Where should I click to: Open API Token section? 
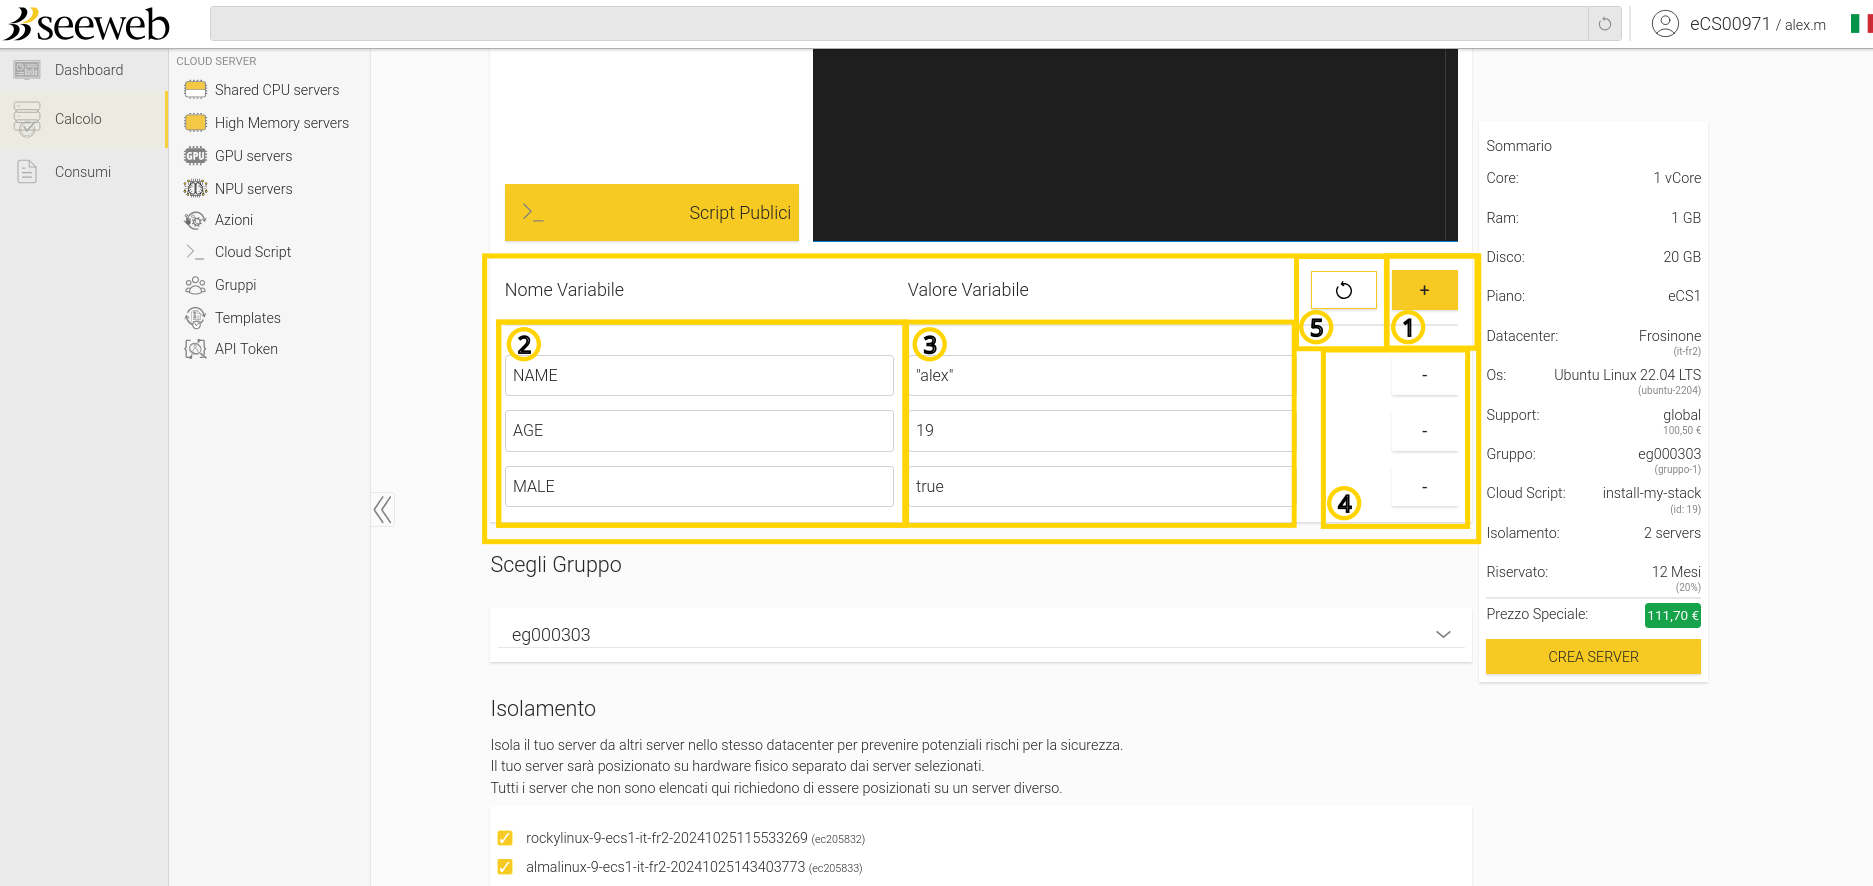[246, 349]
